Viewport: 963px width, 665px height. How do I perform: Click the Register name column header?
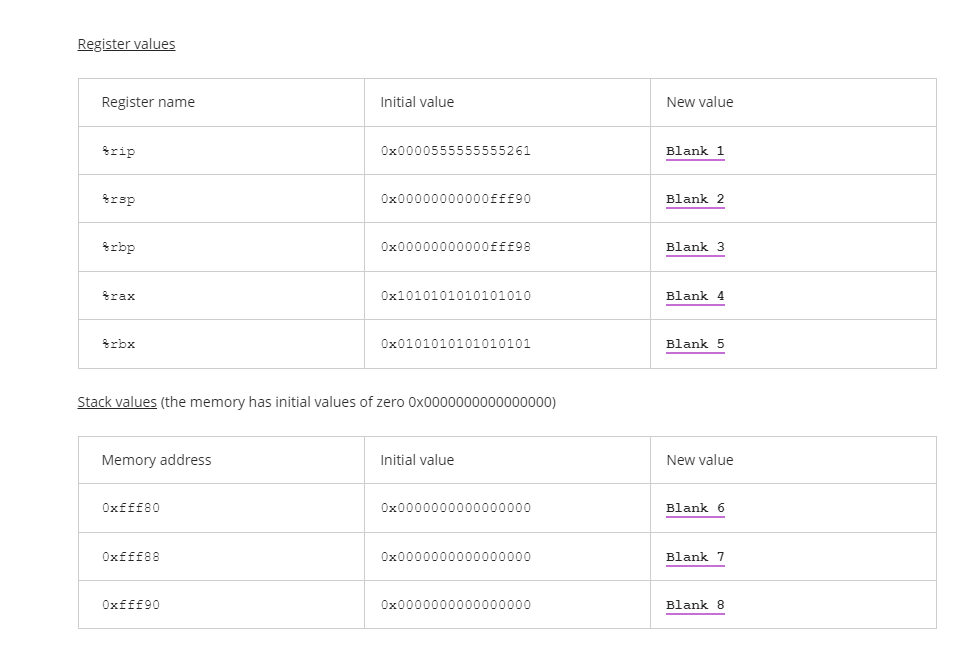(147, 101)
